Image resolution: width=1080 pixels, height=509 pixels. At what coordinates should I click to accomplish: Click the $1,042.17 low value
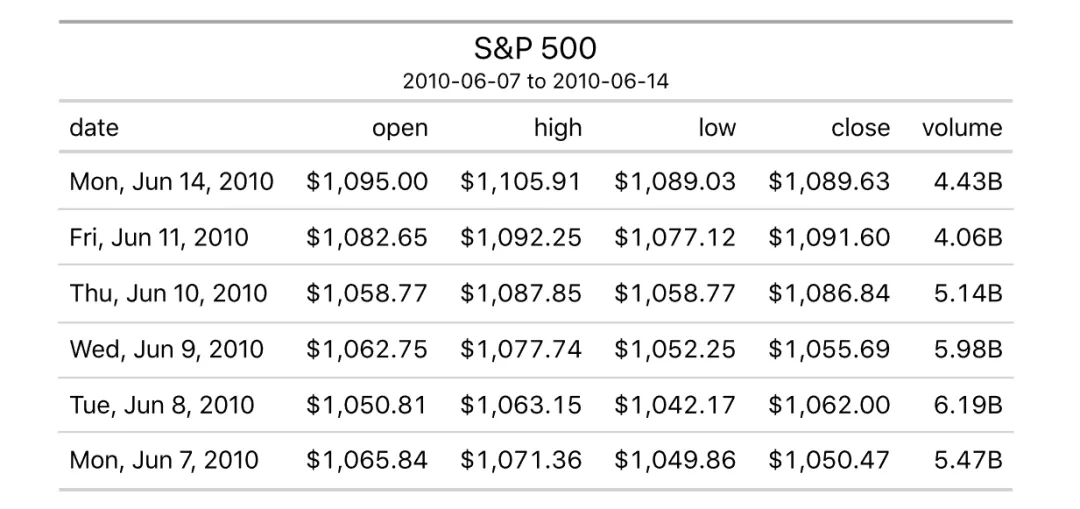tap(675, 405)
